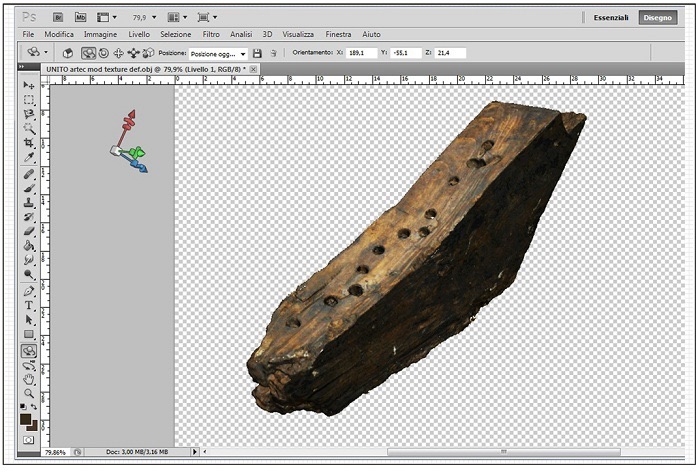Click the foreground color swatch
Image resolution: width=700 pixels, height=472 pixels.
click(x=25, y=419)
